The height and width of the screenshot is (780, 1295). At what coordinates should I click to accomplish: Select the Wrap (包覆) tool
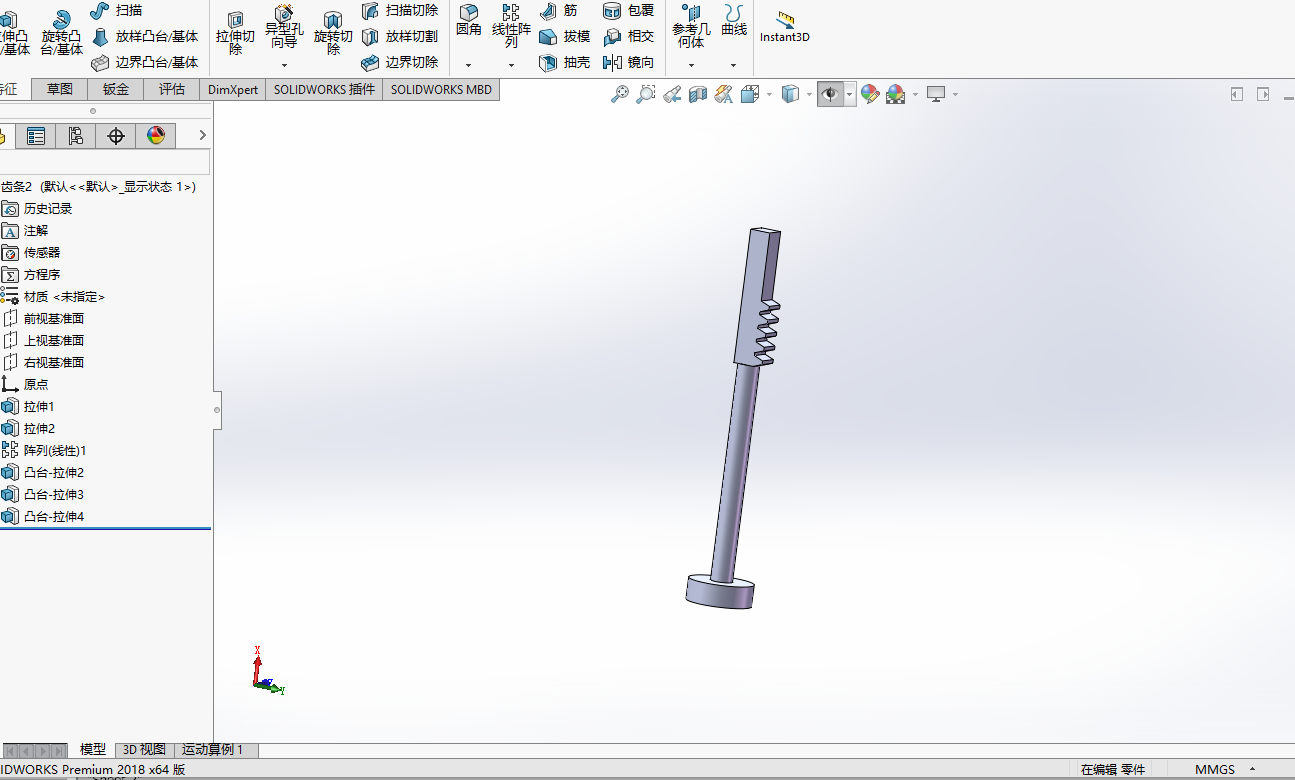click(629, 10)
